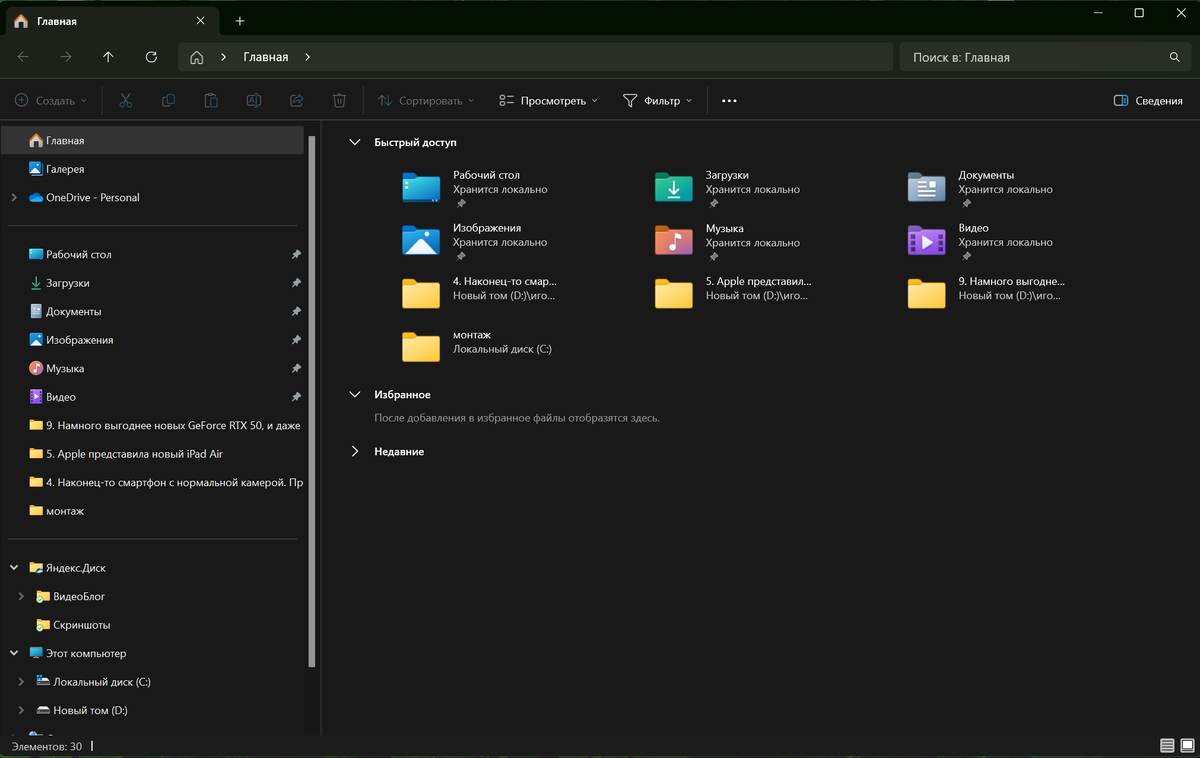
Task: Unpin Видео in sidebar via pin icon
Action: click(296, 397)
